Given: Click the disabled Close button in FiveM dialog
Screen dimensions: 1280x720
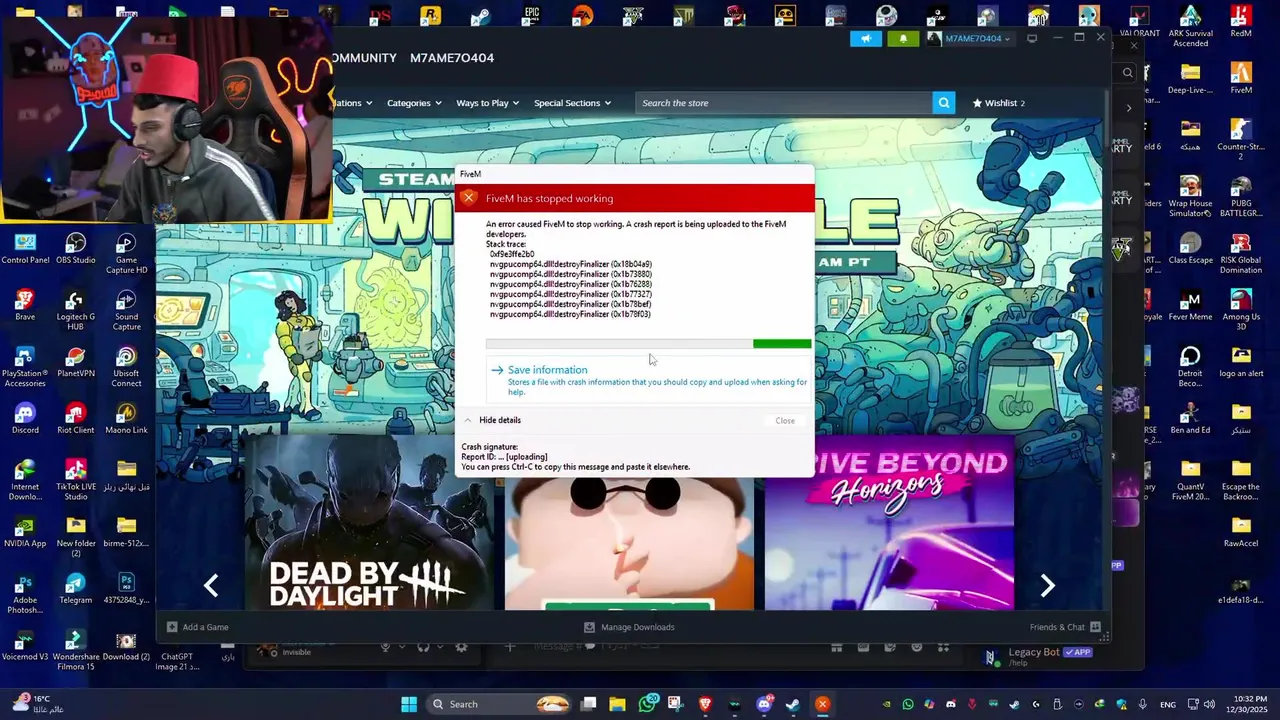Looking at the screenshot, I should [x=785, y=420].
